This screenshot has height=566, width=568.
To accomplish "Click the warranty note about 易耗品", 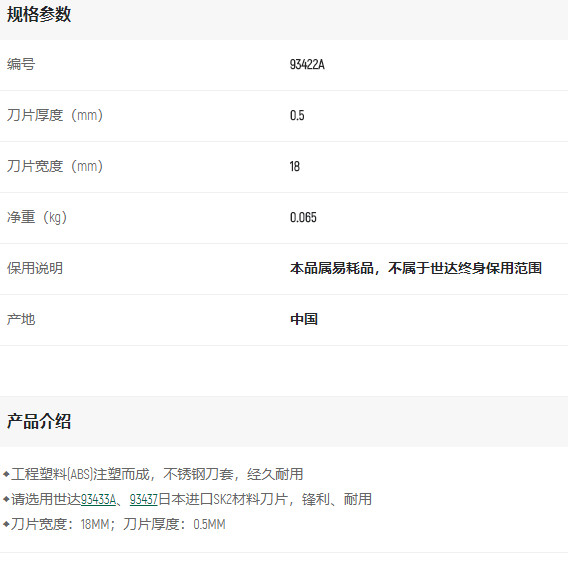I will pyautogui.click(x=416, y=269).
